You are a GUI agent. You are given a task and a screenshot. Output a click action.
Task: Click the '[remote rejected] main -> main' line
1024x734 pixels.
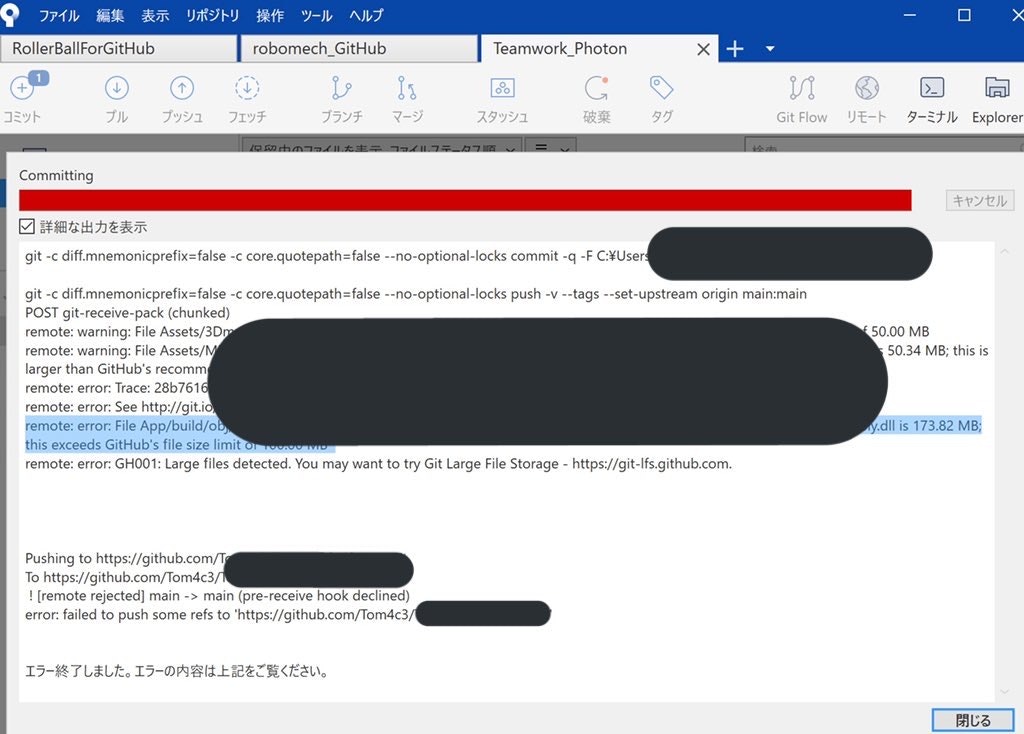click(217, 596)
